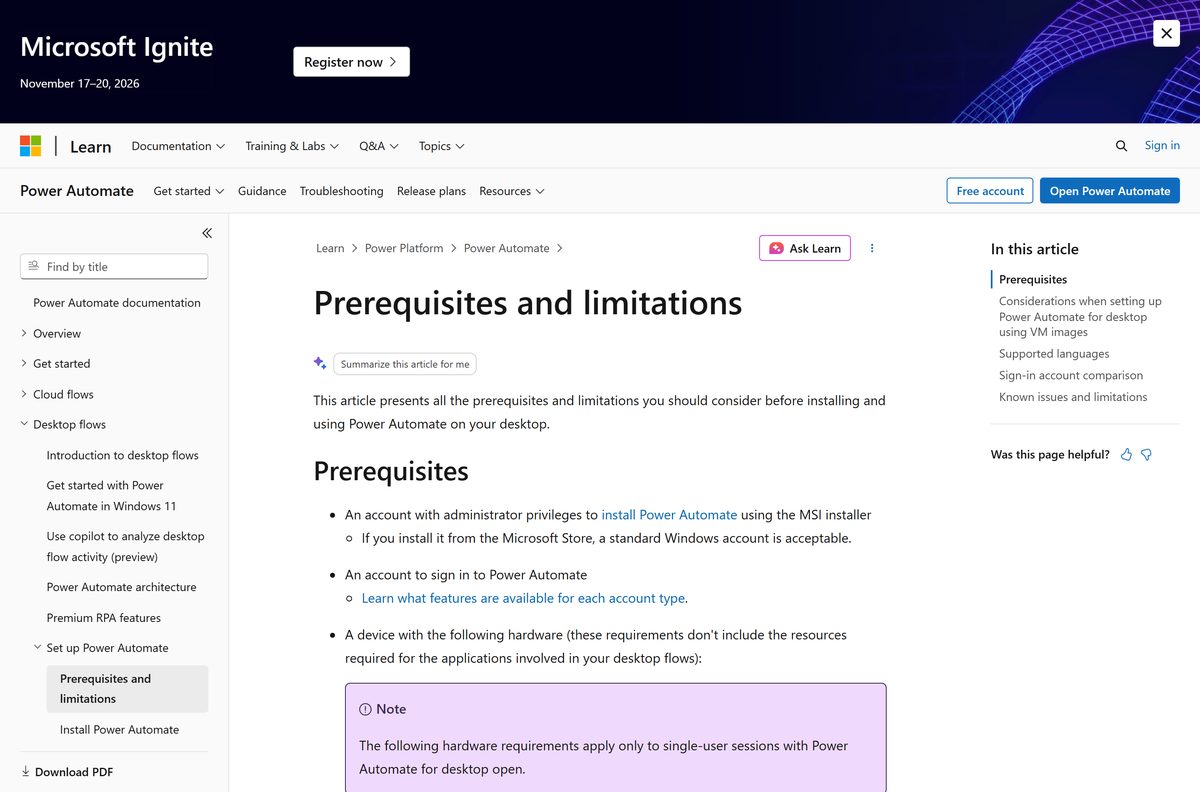Click the Learn breadcrumb
1200x792 pixels.
tap(330, 248)
